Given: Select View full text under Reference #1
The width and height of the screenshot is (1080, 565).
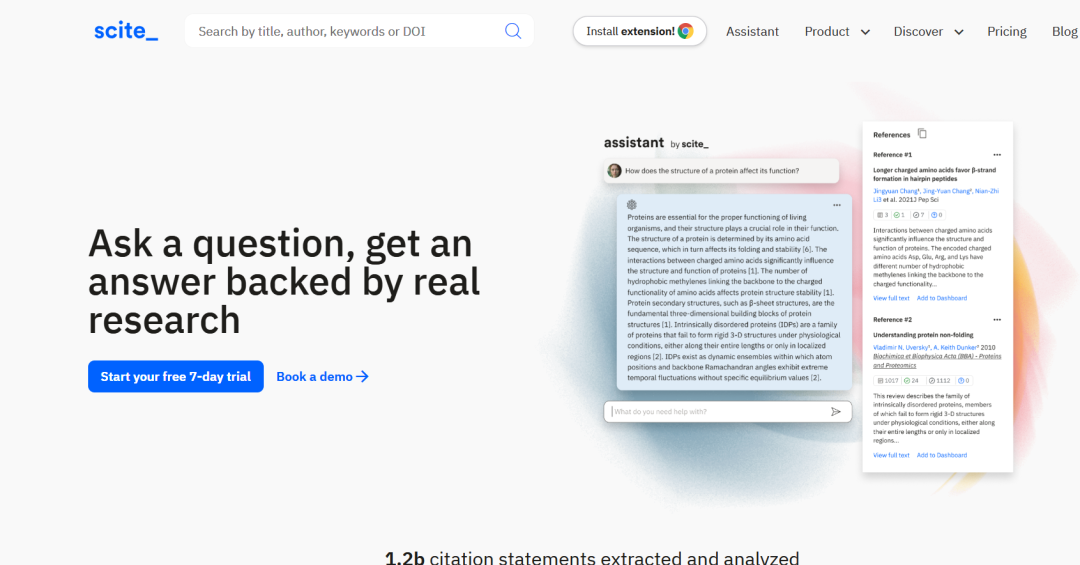Looking at the screenshot, I should (891, 298).
